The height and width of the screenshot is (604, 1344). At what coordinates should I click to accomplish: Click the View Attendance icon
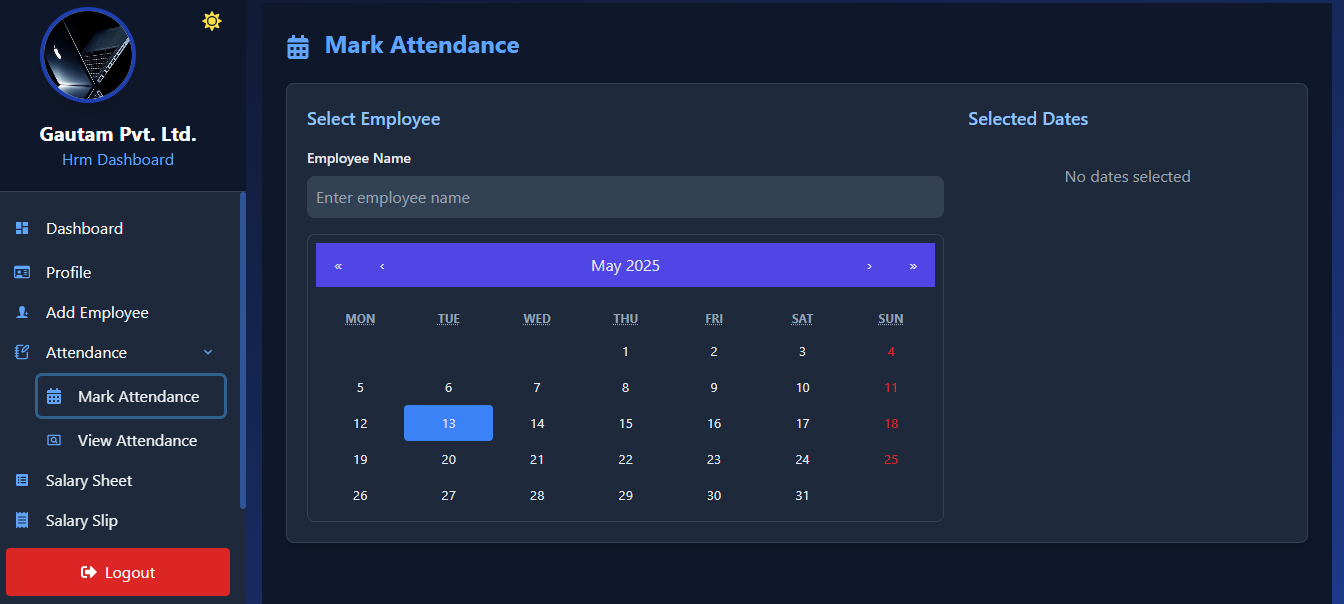click(54, 441)
